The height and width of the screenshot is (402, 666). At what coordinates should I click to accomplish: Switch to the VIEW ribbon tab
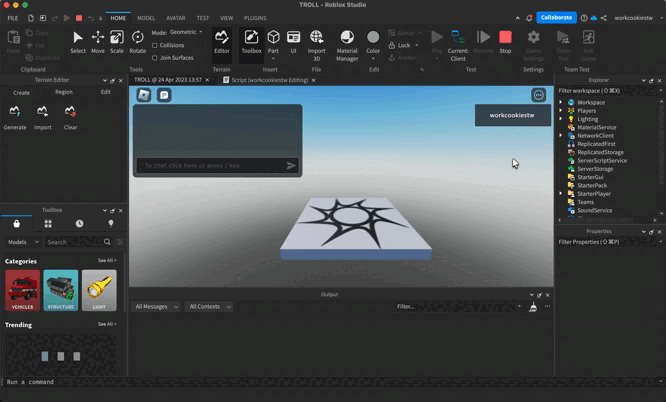[226, 18]
